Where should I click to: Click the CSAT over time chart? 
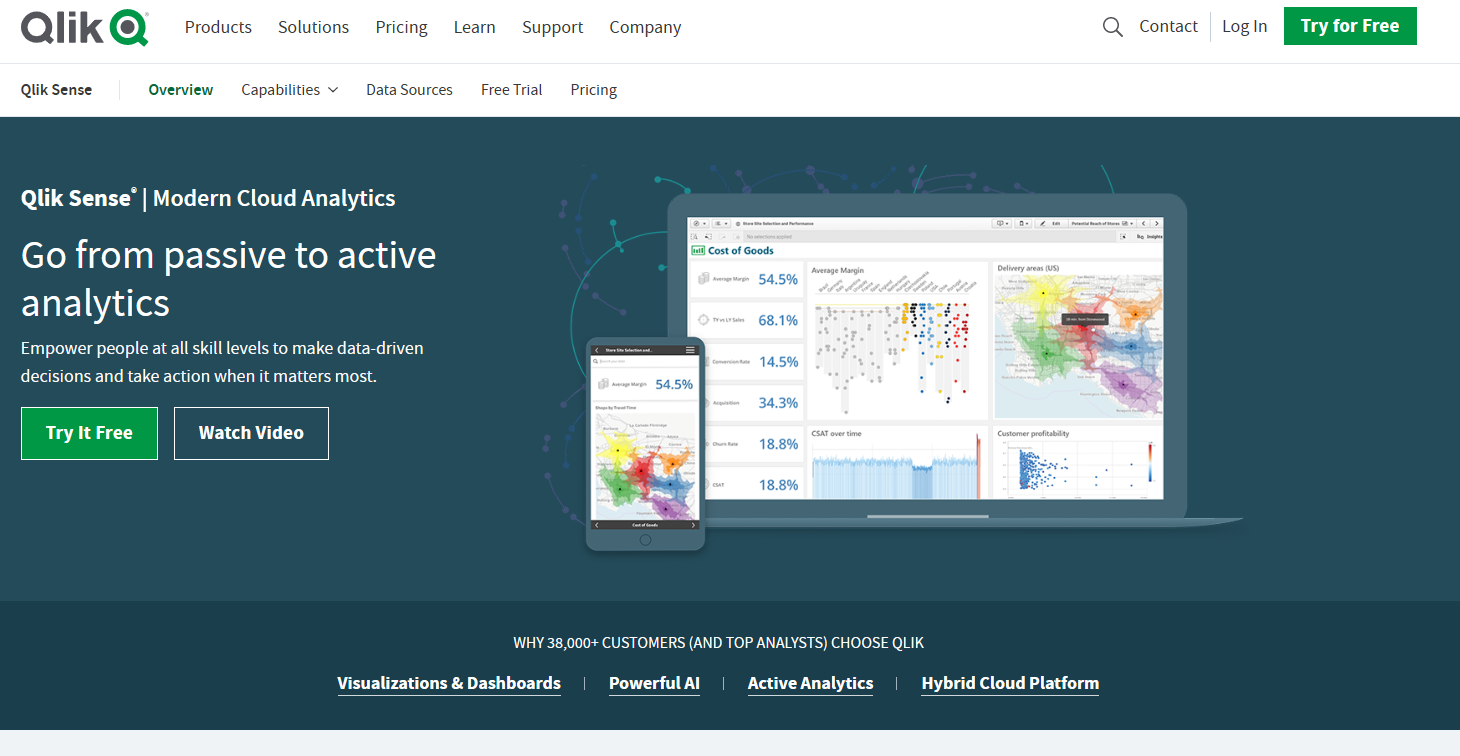pyautogui.click(x=897, y=462)
